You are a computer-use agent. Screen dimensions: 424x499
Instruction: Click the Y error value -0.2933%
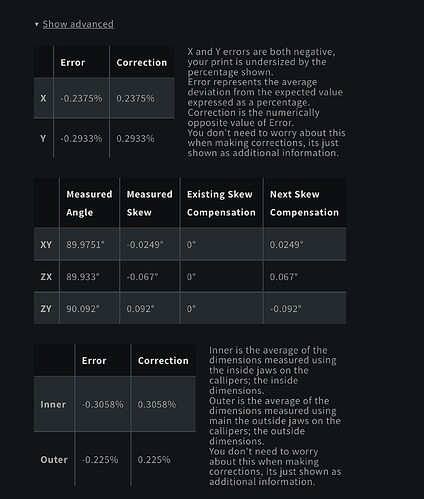pos(81,138)
